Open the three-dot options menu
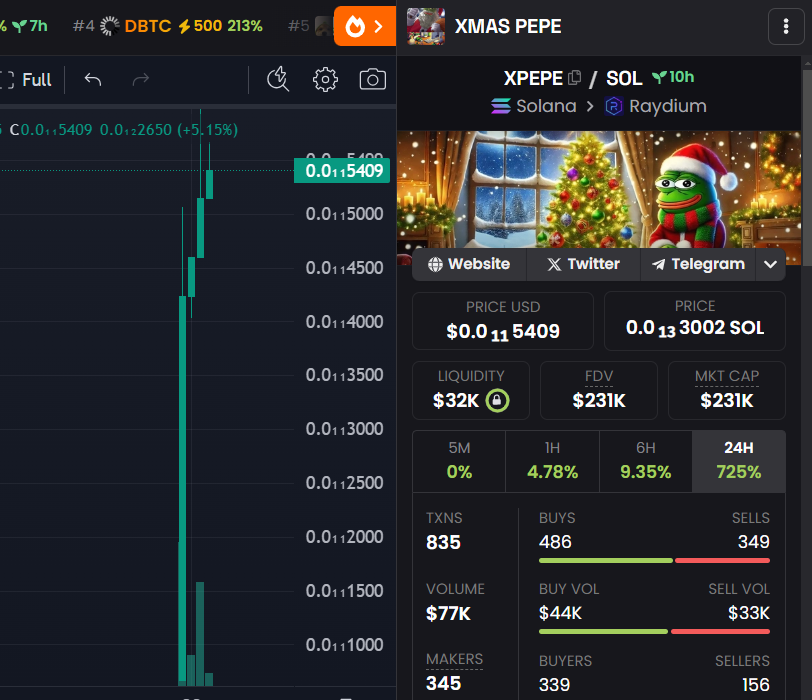 786,26
